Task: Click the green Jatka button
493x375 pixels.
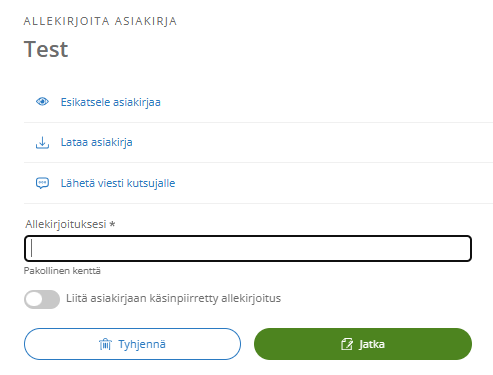Action: (363, 344)
